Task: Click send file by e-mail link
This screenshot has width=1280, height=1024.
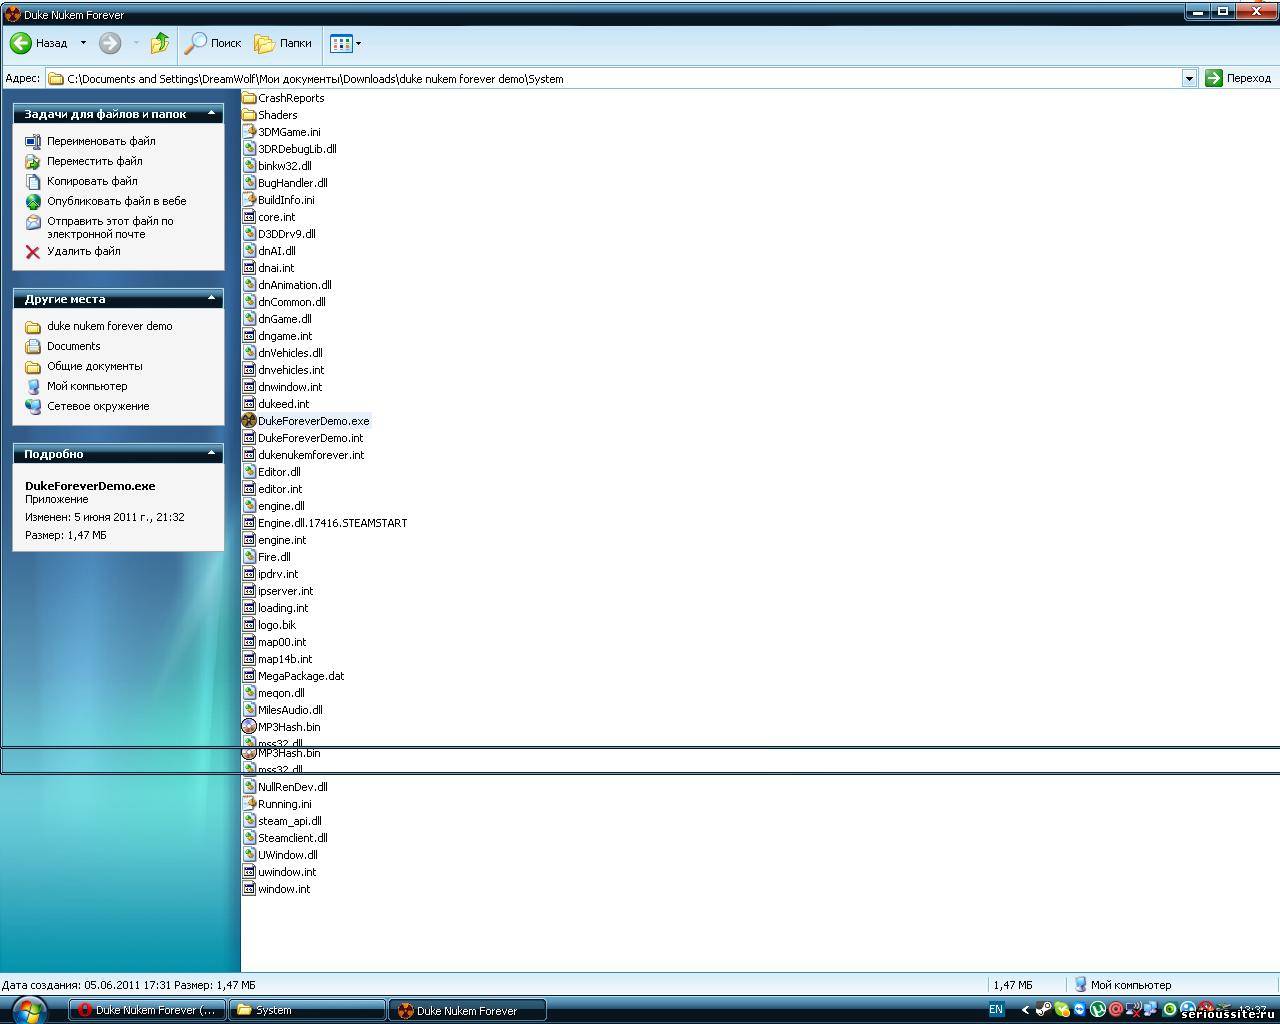Action: [110, 227]
